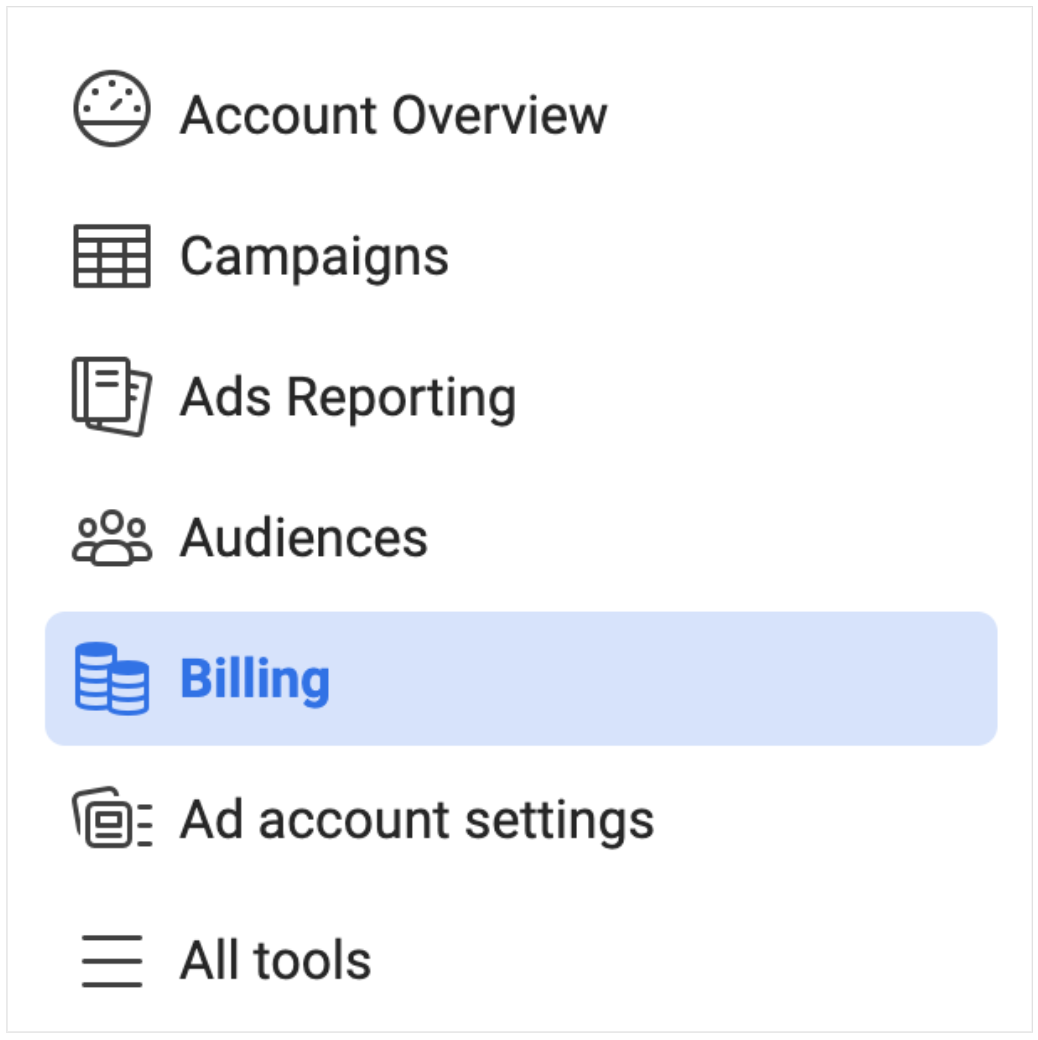Viewport: 1038px width, 1040px height.
Task: Select the Campaigns text label
Action: click(x=314, y=257)
